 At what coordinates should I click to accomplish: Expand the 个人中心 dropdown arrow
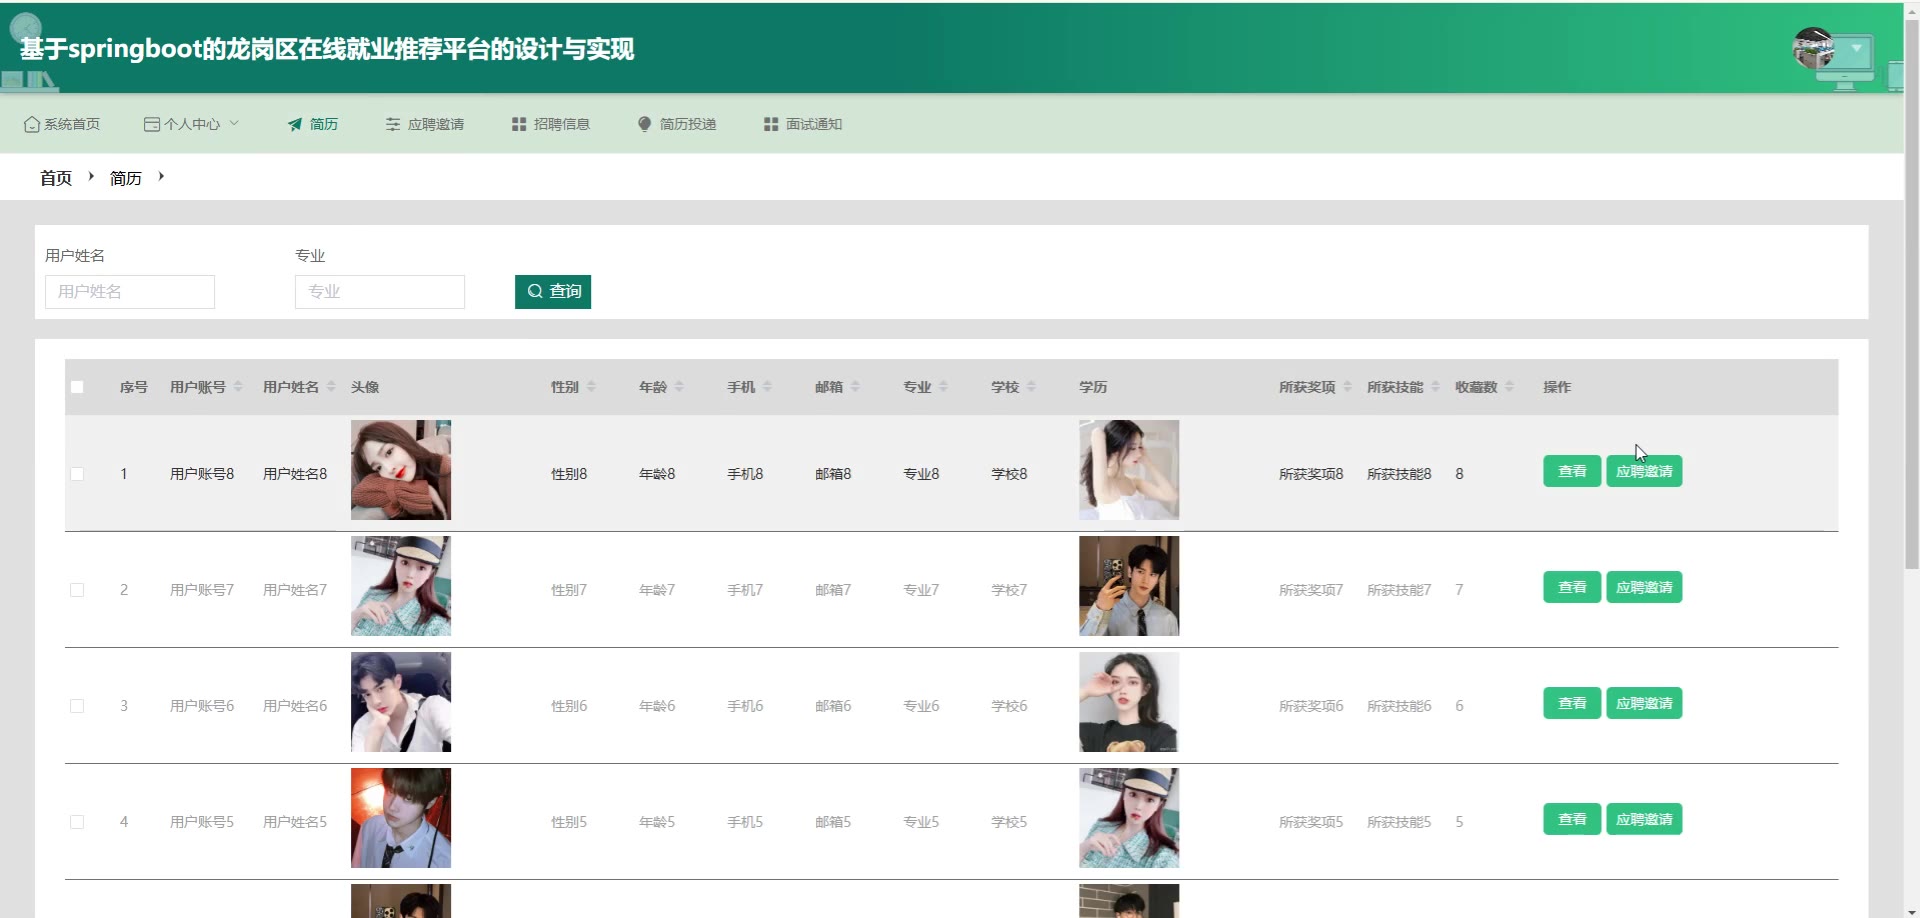click(234, 124)
